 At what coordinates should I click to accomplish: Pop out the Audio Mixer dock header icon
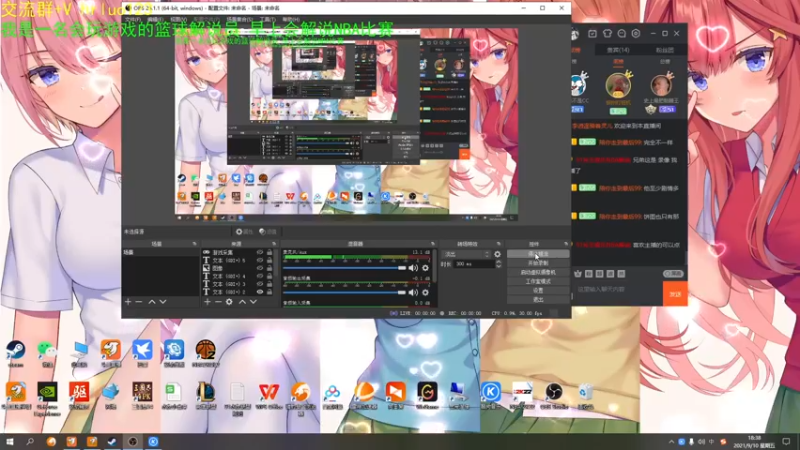pos(433,244)
